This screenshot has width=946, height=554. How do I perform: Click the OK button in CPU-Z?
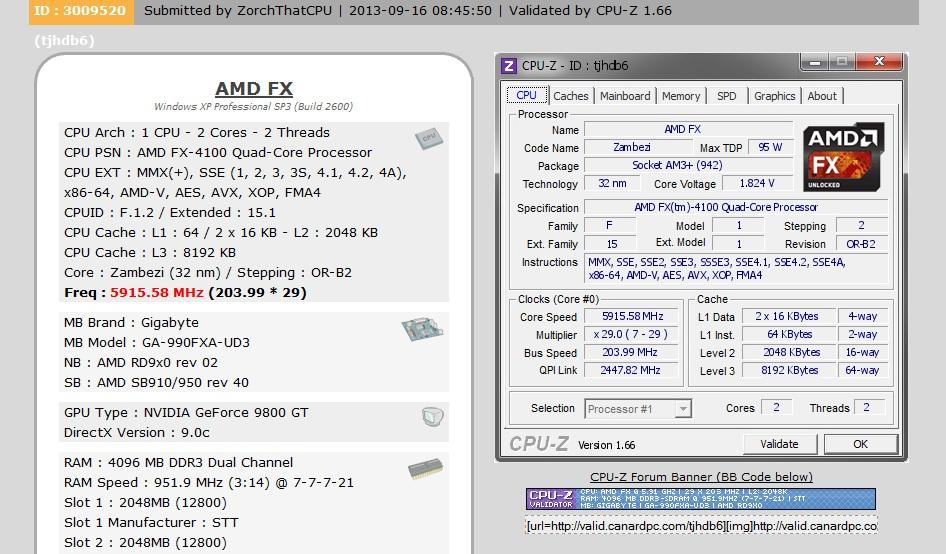click(x=860, y=444)
